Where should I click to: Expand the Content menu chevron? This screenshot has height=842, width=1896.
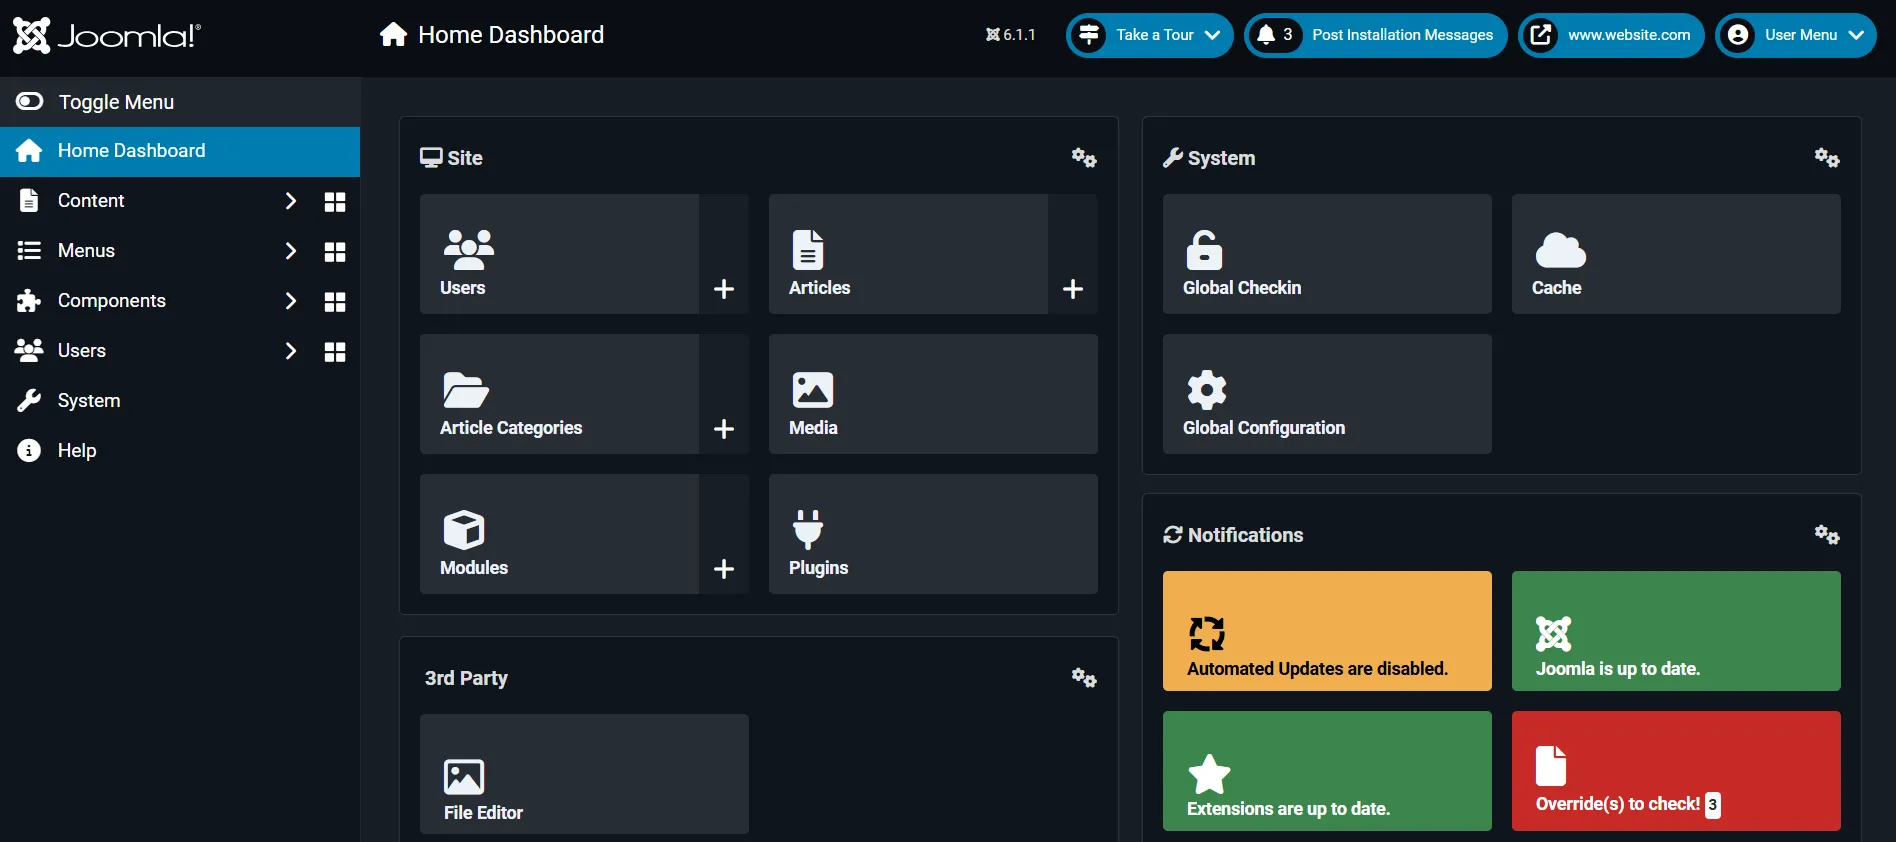click(x=291, y=201)
